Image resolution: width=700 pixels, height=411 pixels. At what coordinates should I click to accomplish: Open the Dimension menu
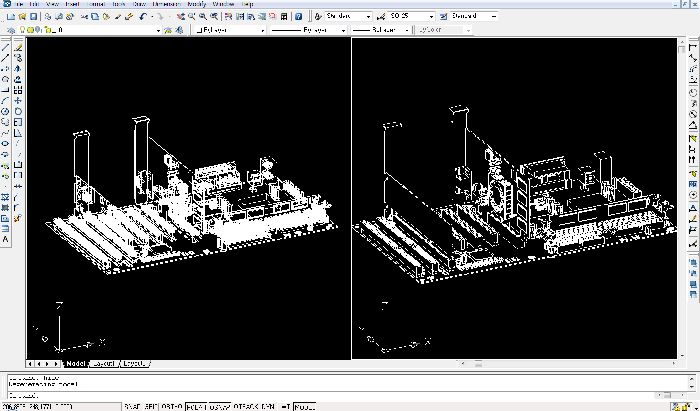coord(166,4)
